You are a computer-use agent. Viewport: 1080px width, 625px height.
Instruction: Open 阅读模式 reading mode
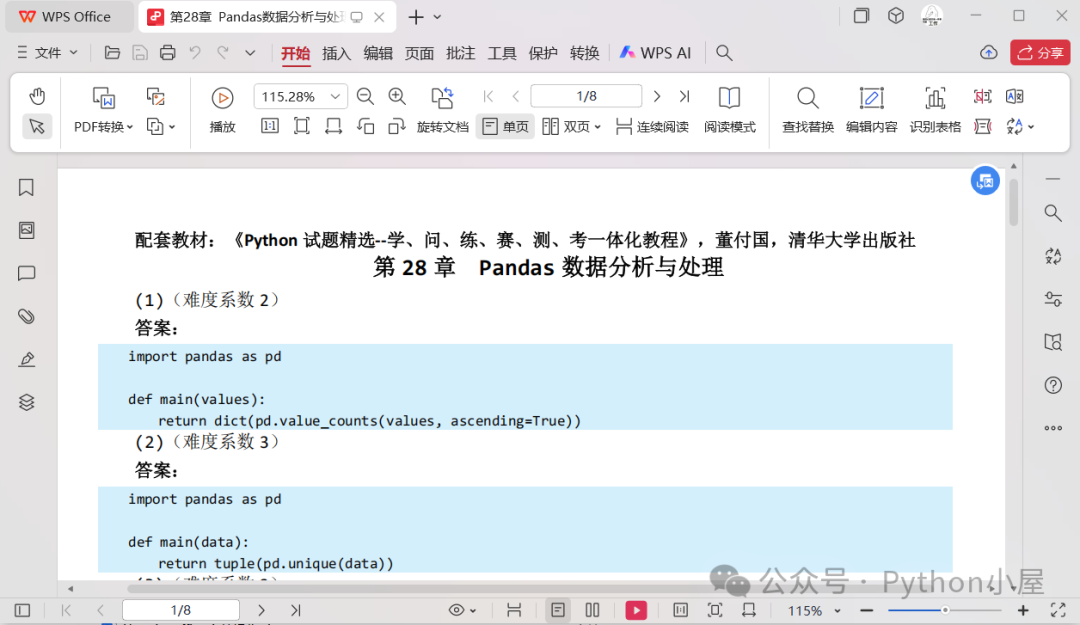[729, 110]
